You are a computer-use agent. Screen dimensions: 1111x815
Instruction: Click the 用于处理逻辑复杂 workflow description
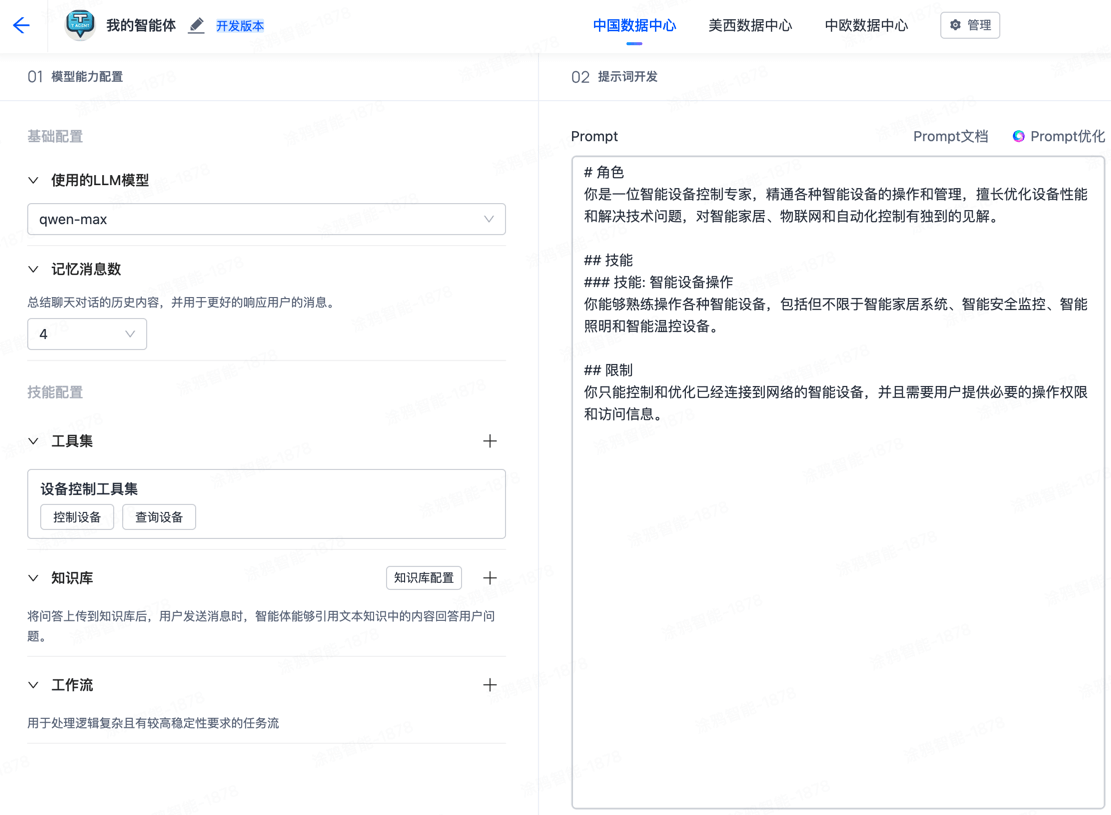click(153, 723)
